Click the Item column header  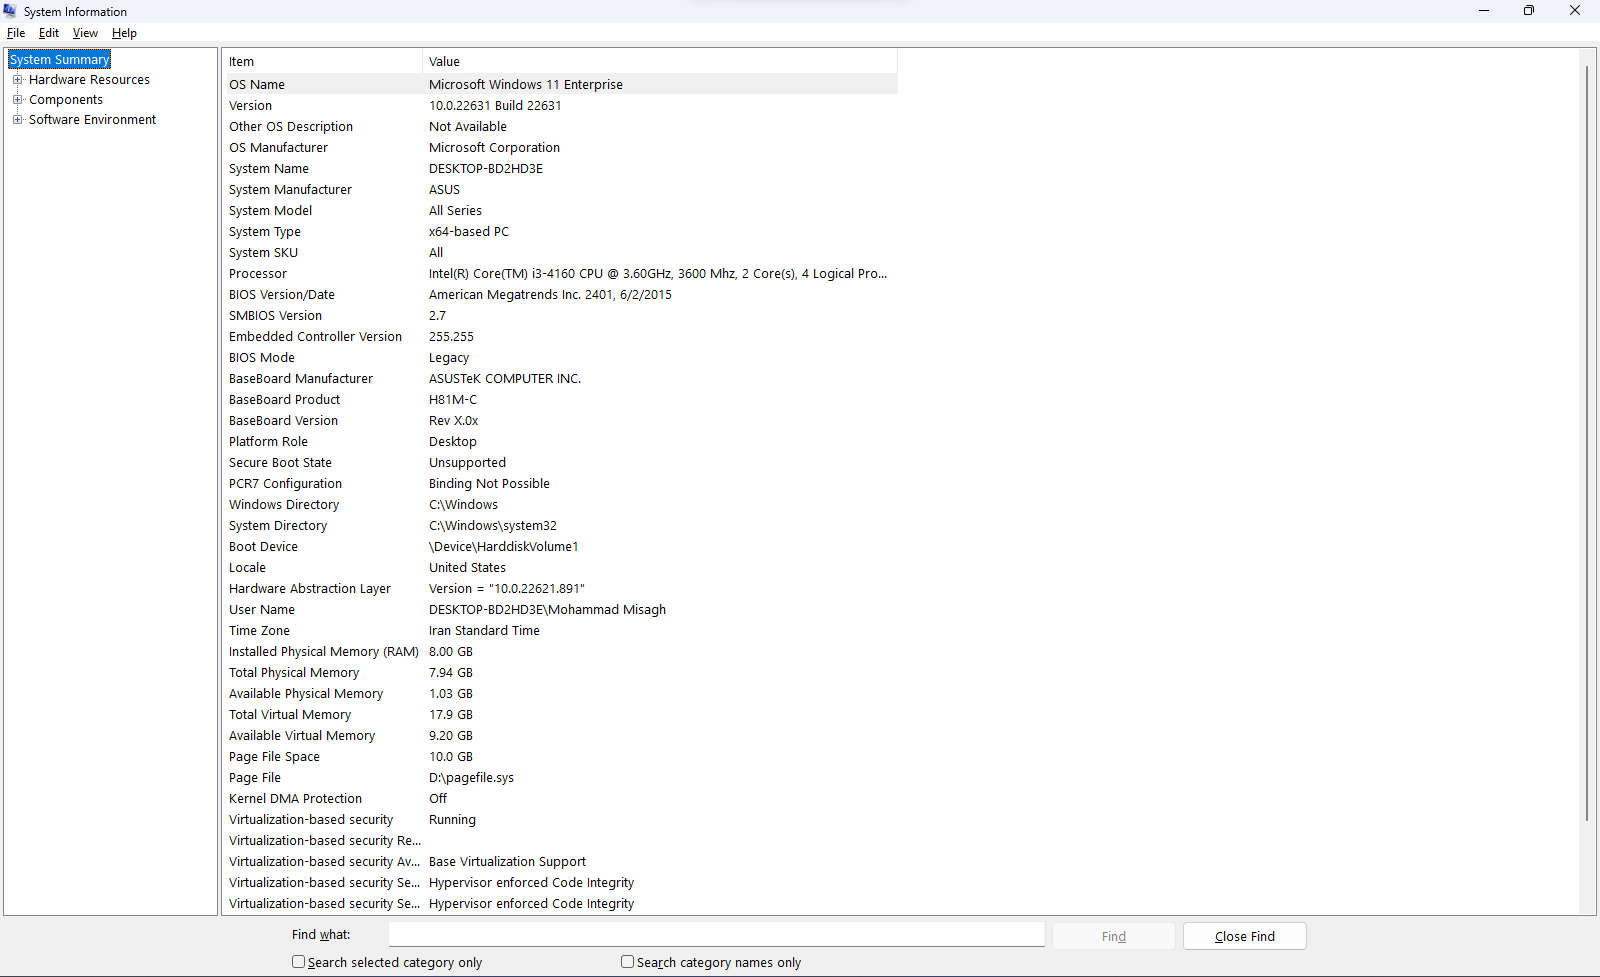(x=322, y=62)
